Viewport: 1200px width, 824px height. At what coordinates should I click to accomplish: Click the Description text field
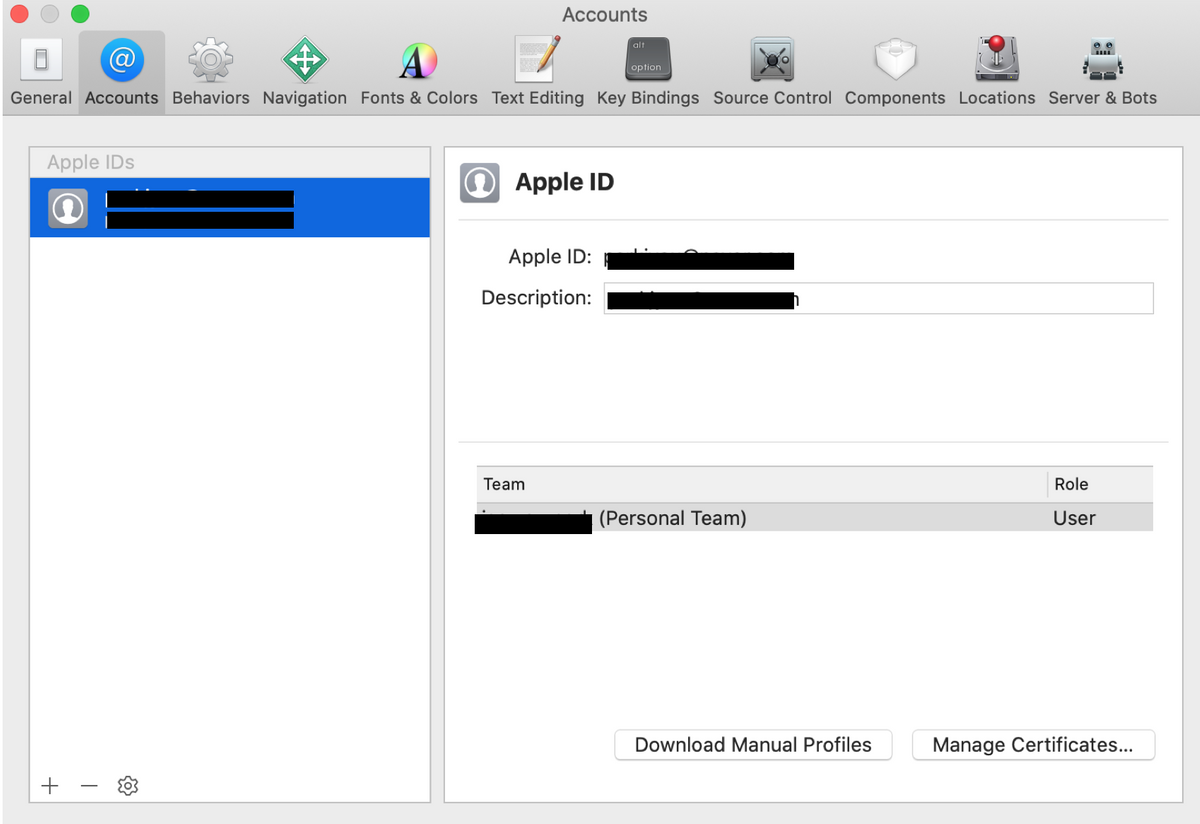878,298
